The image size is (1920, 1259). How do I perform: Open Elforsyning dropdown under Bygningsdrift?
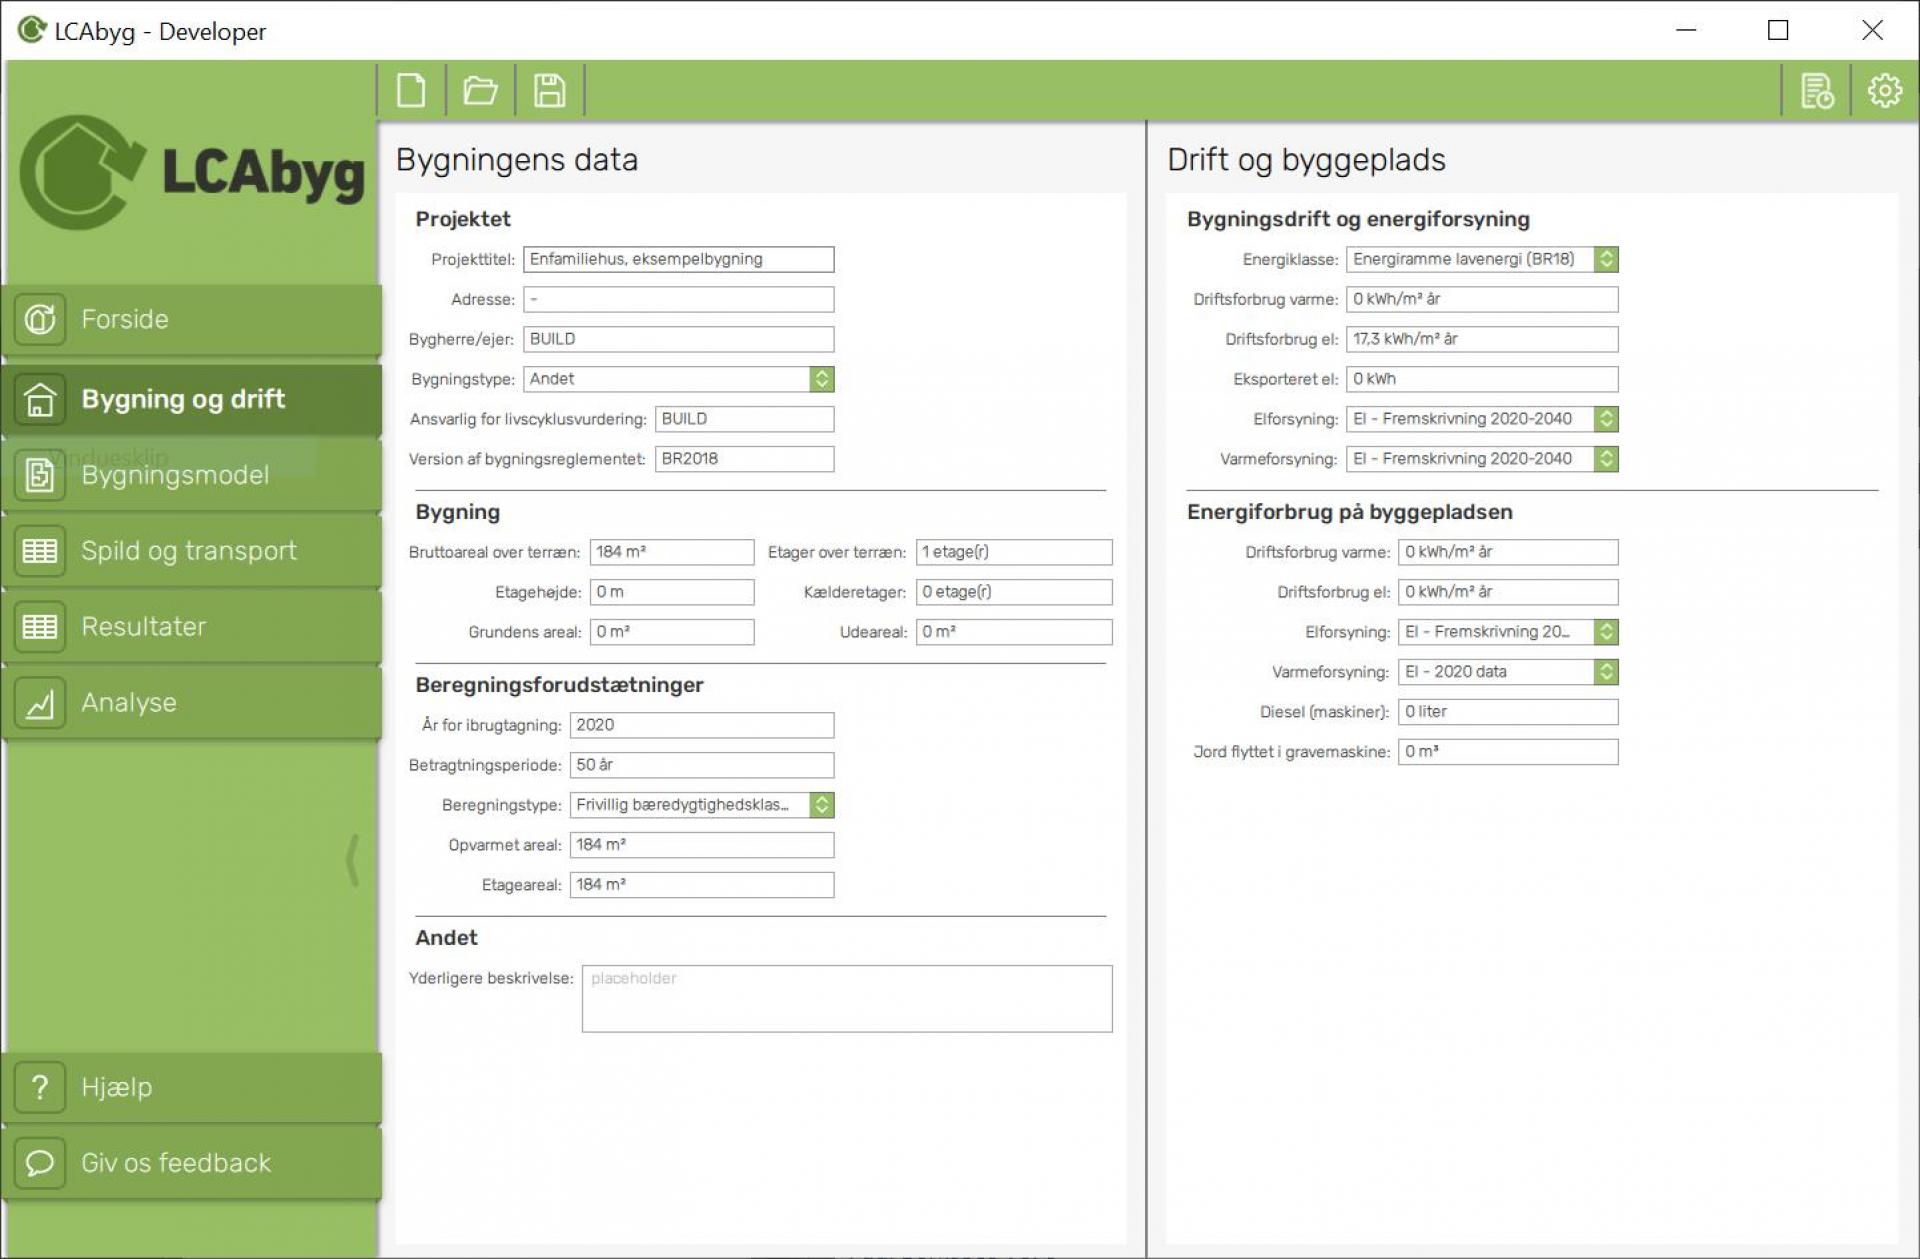(1606, 419)
